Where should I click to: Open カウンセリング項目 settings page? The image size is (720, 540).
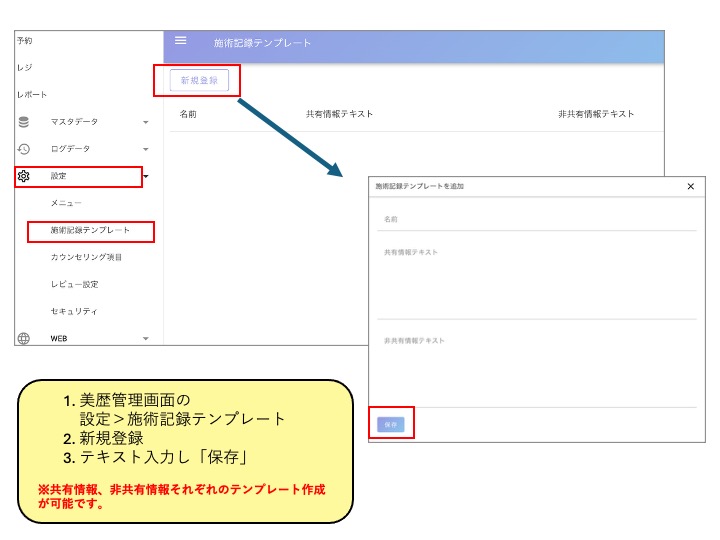(86, 258)
